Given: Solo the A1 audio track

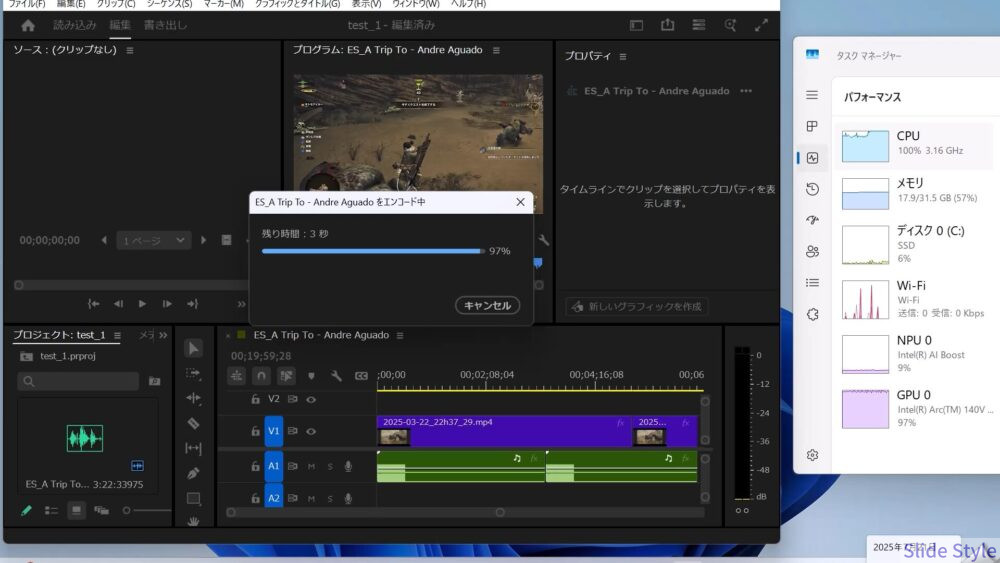Looking at the screenshot, I should pyautogui.click(x=330, y=467).
